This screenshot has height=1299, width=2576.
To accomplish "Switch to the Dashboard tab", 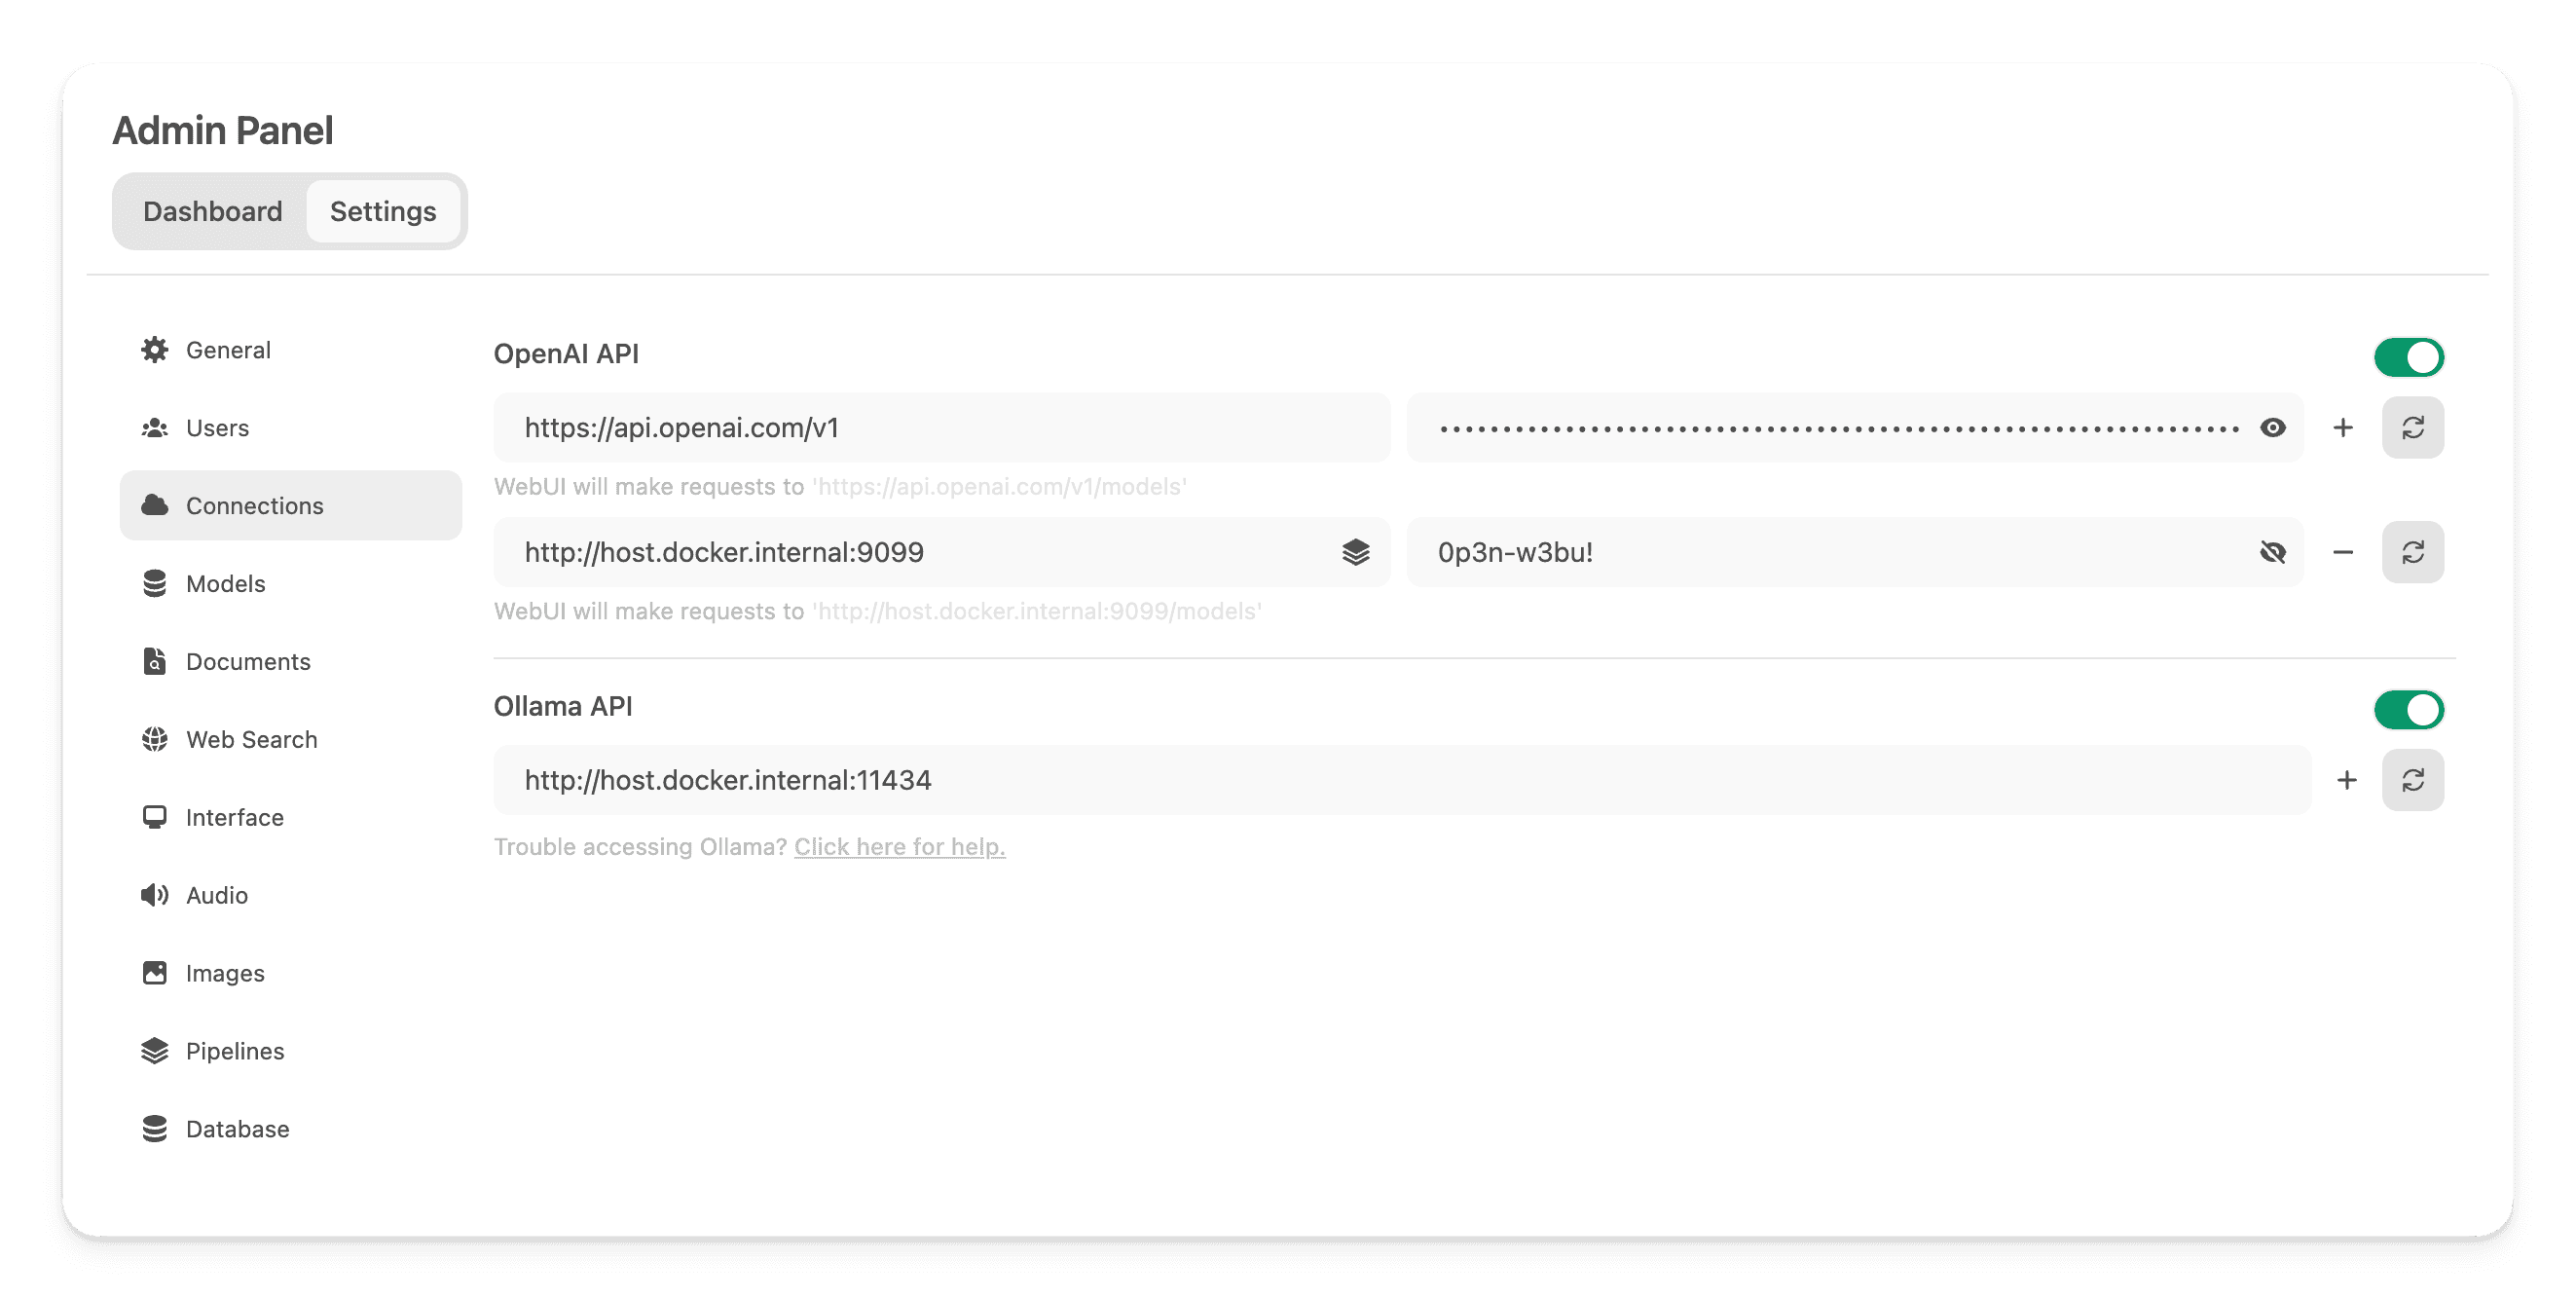I will [x=213, y=210].
